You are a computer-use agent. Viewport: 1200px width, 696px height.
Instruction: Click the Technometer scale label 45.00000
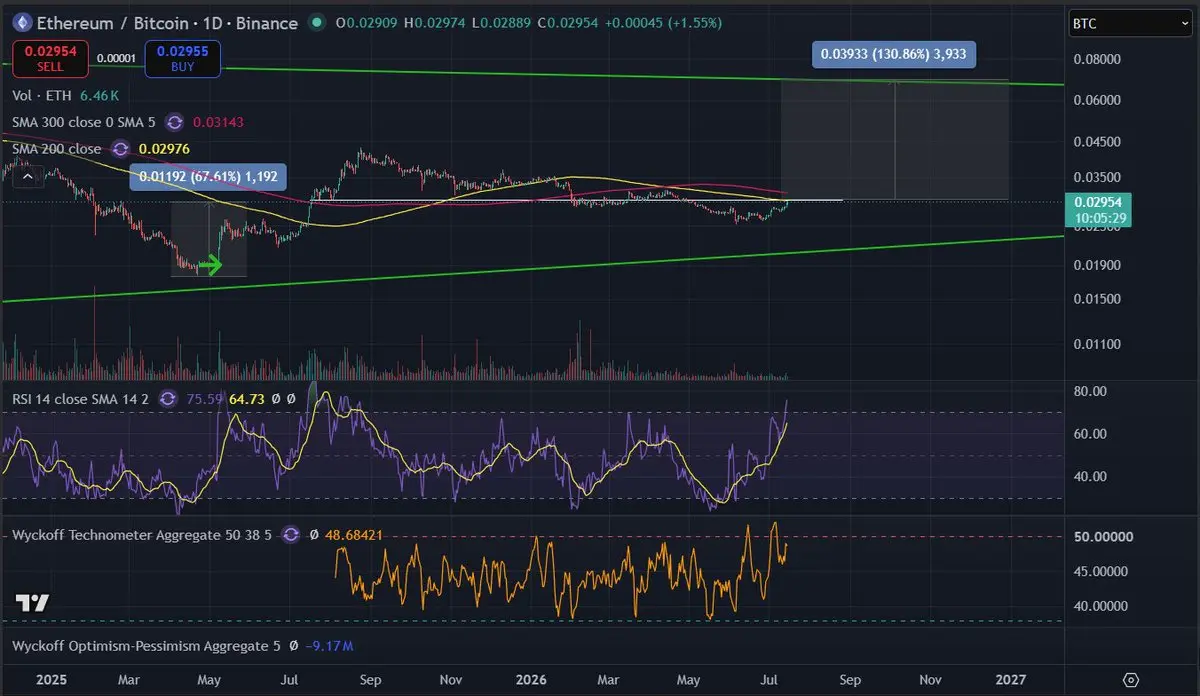pyautogui.click(x=1103, y=572)
